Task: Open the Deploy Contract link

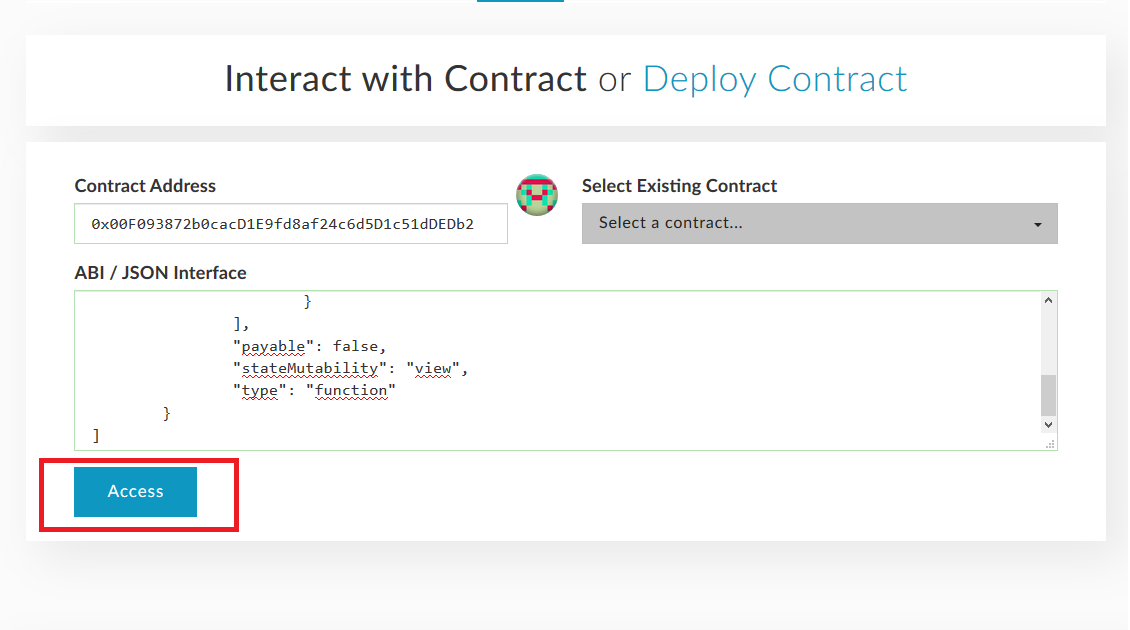Action: [x=775, y=79]
